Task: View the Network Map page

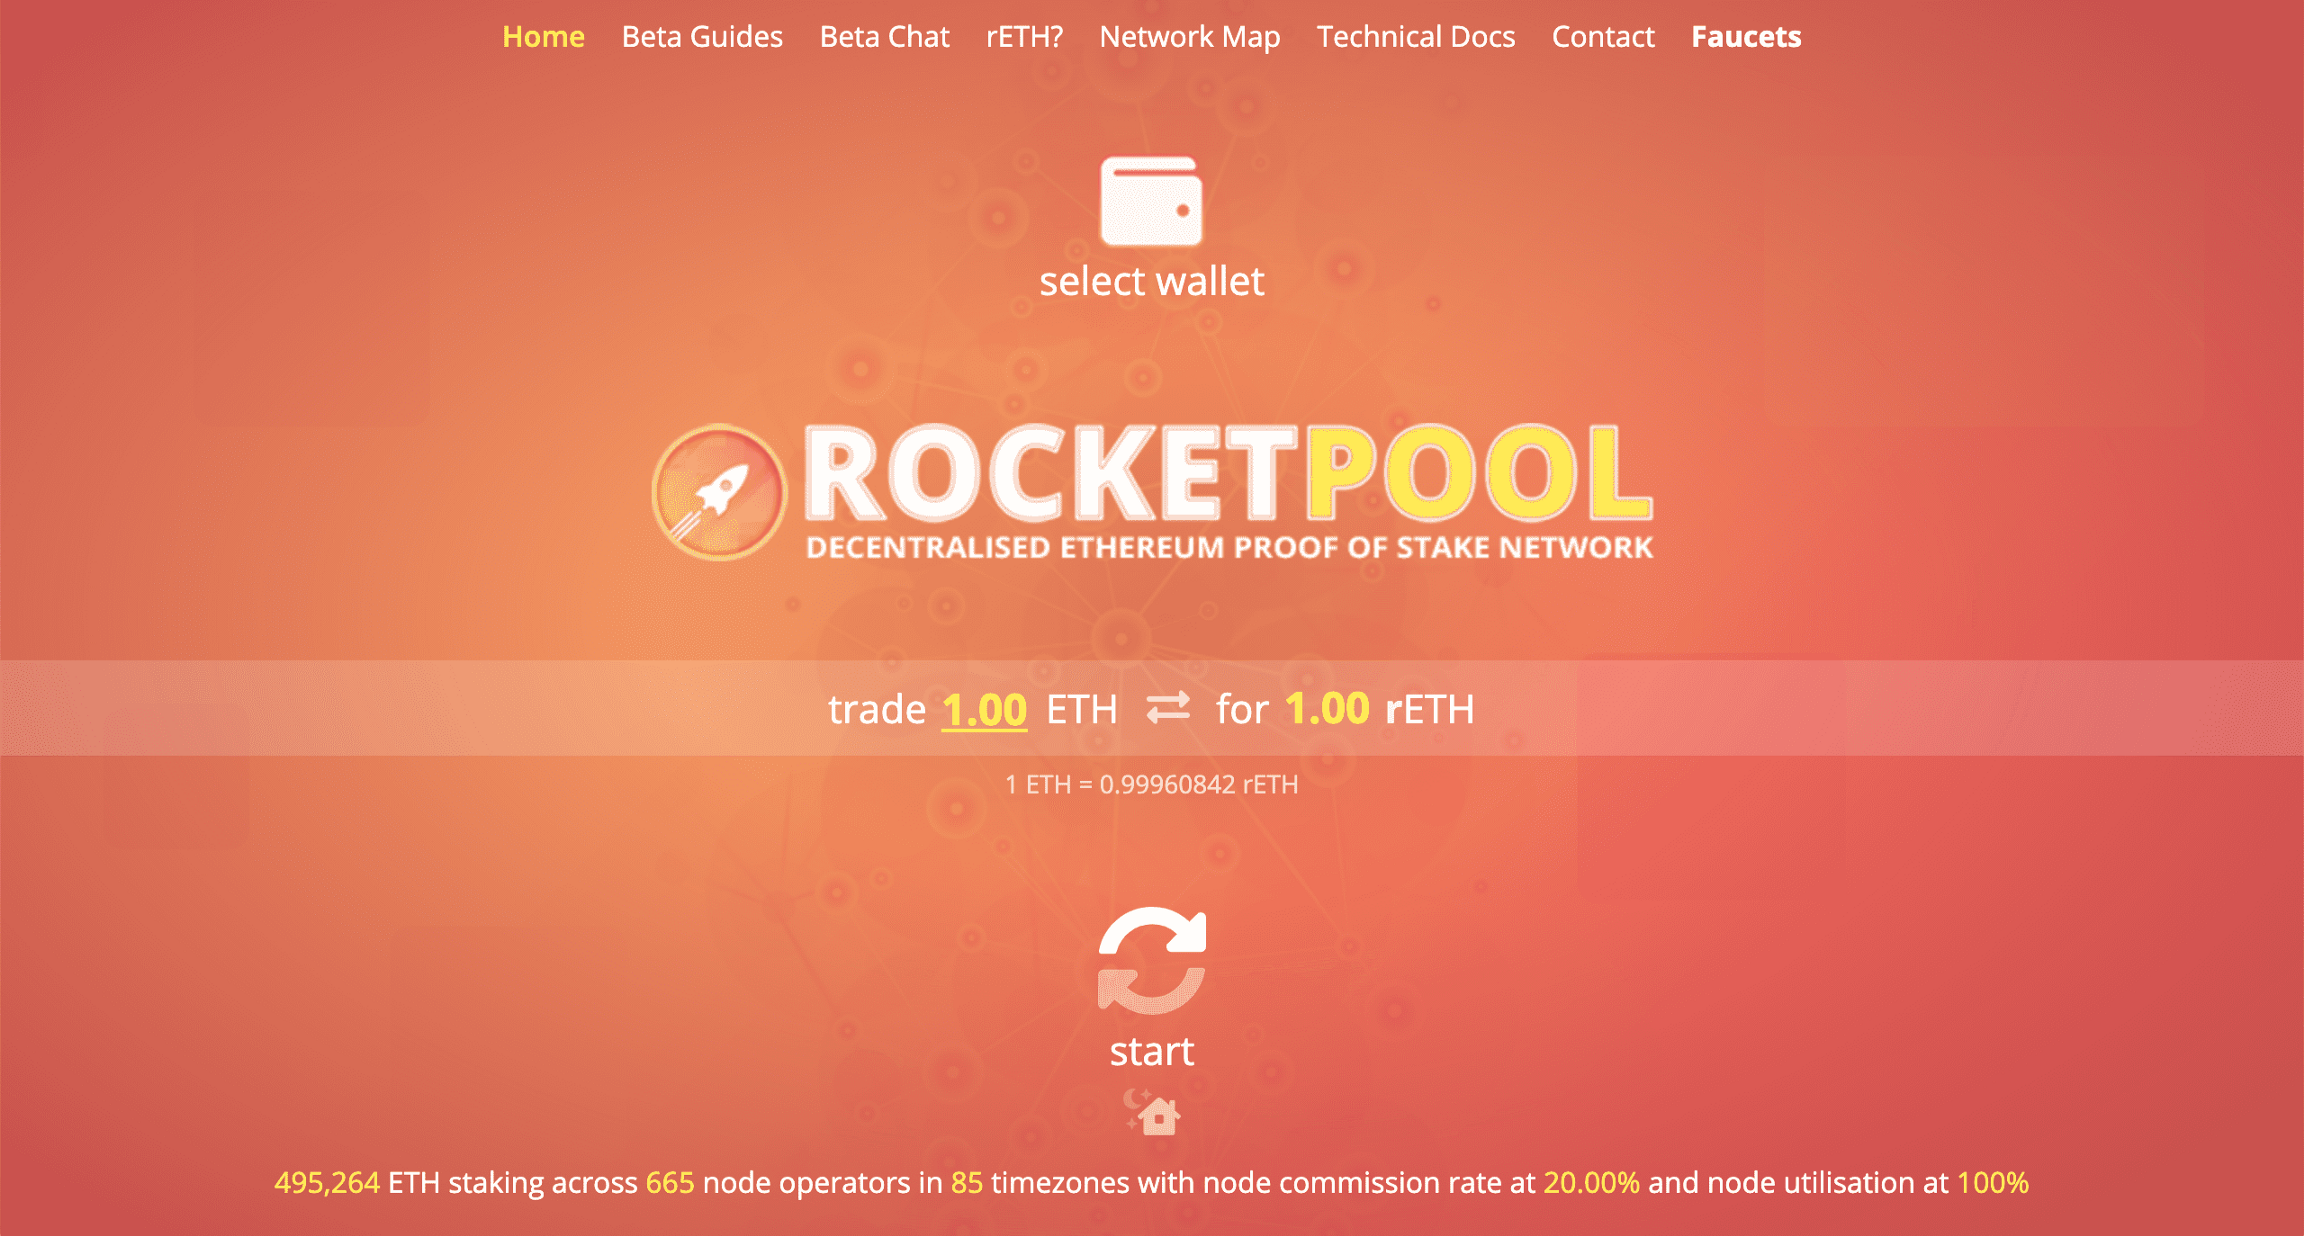Action: pos(1190,37)
